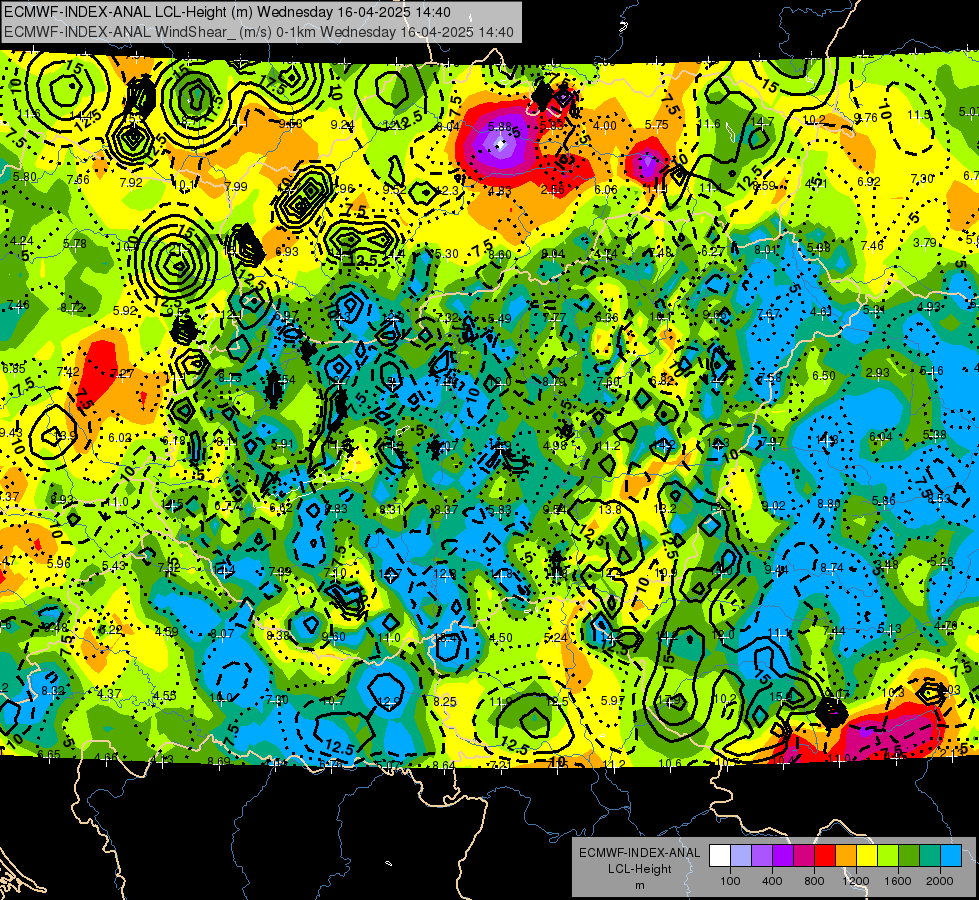
Task: Select the medium purple legend swatch
Action: (762, 855)
